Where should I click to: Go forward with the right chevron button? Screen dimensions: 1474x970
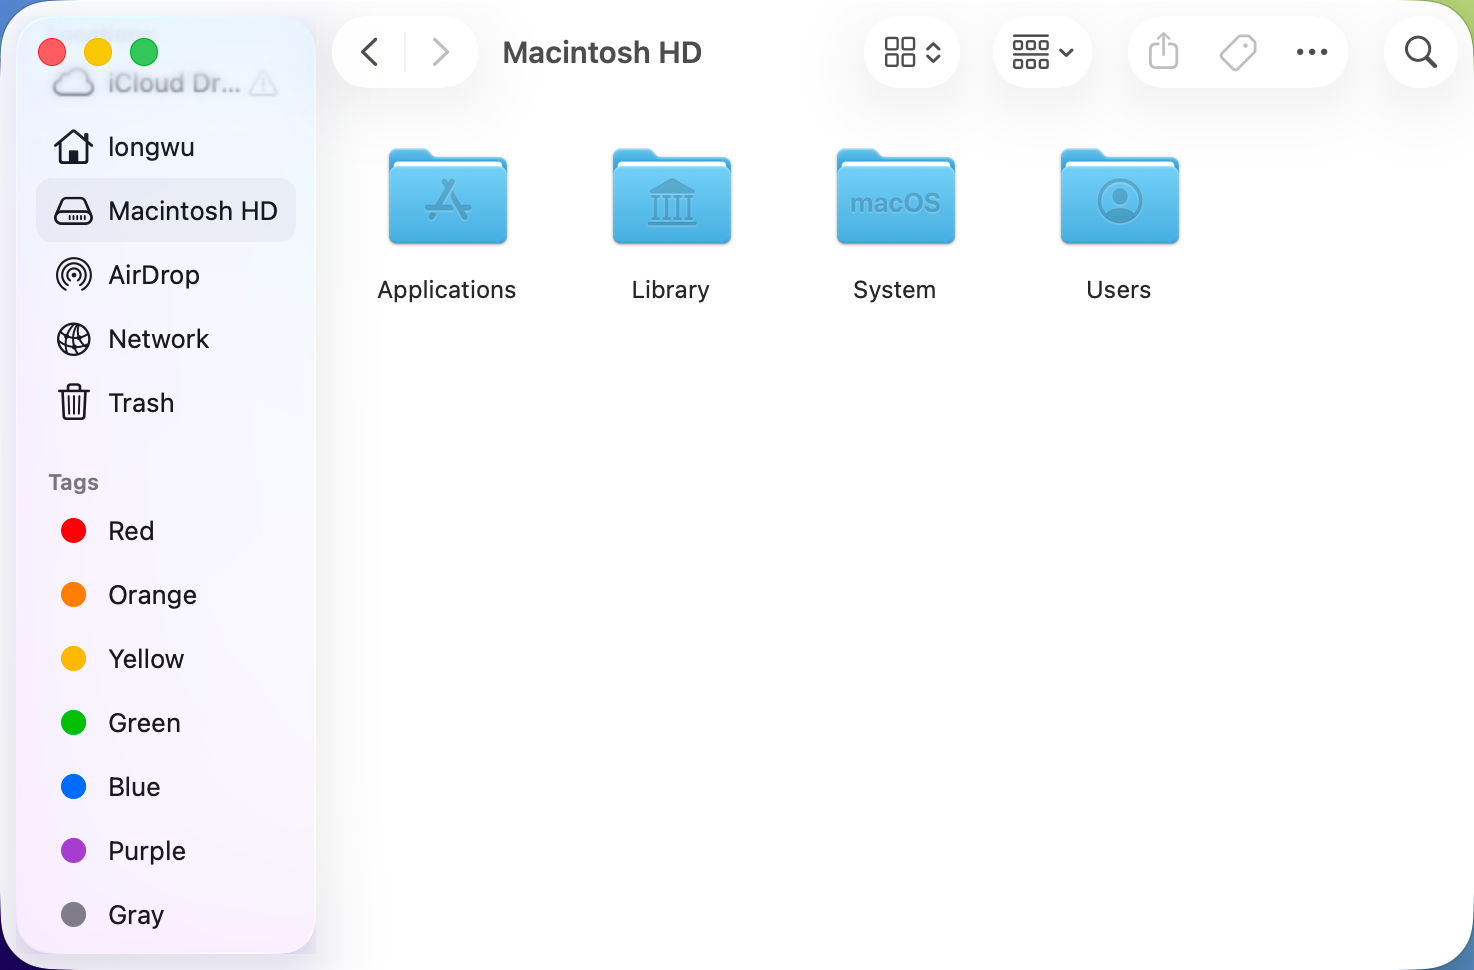[440, 52]
